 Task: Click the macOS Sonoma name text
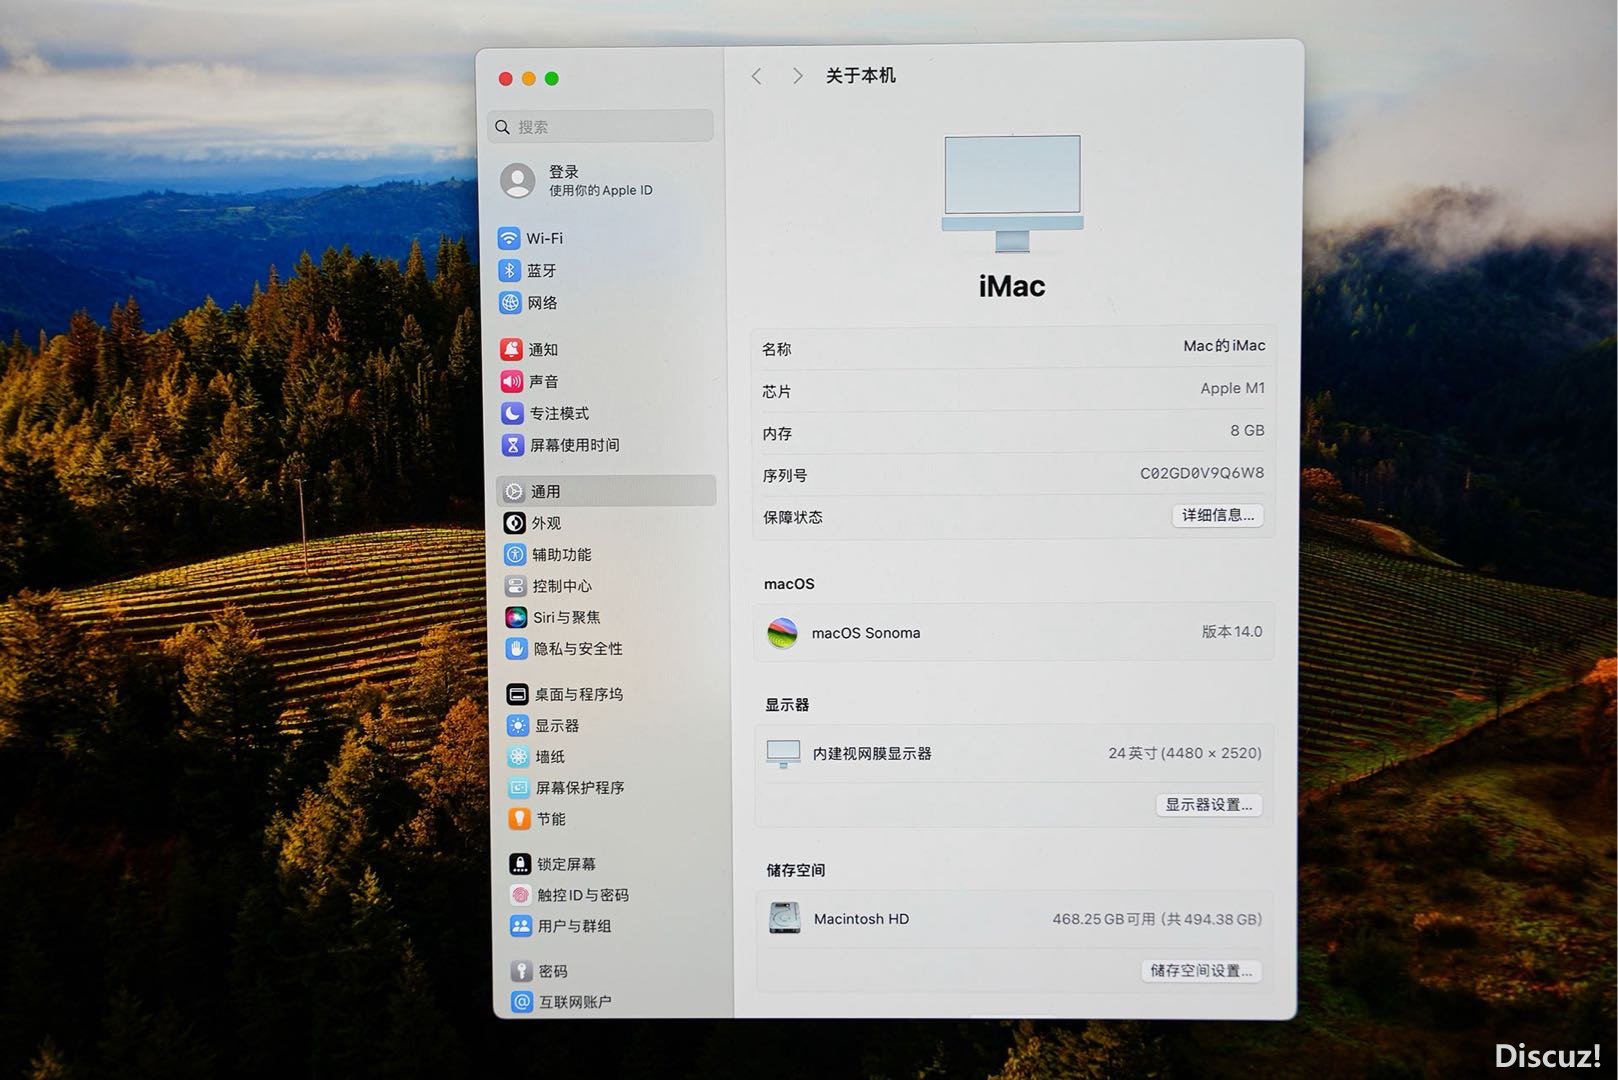pos(866,633)
